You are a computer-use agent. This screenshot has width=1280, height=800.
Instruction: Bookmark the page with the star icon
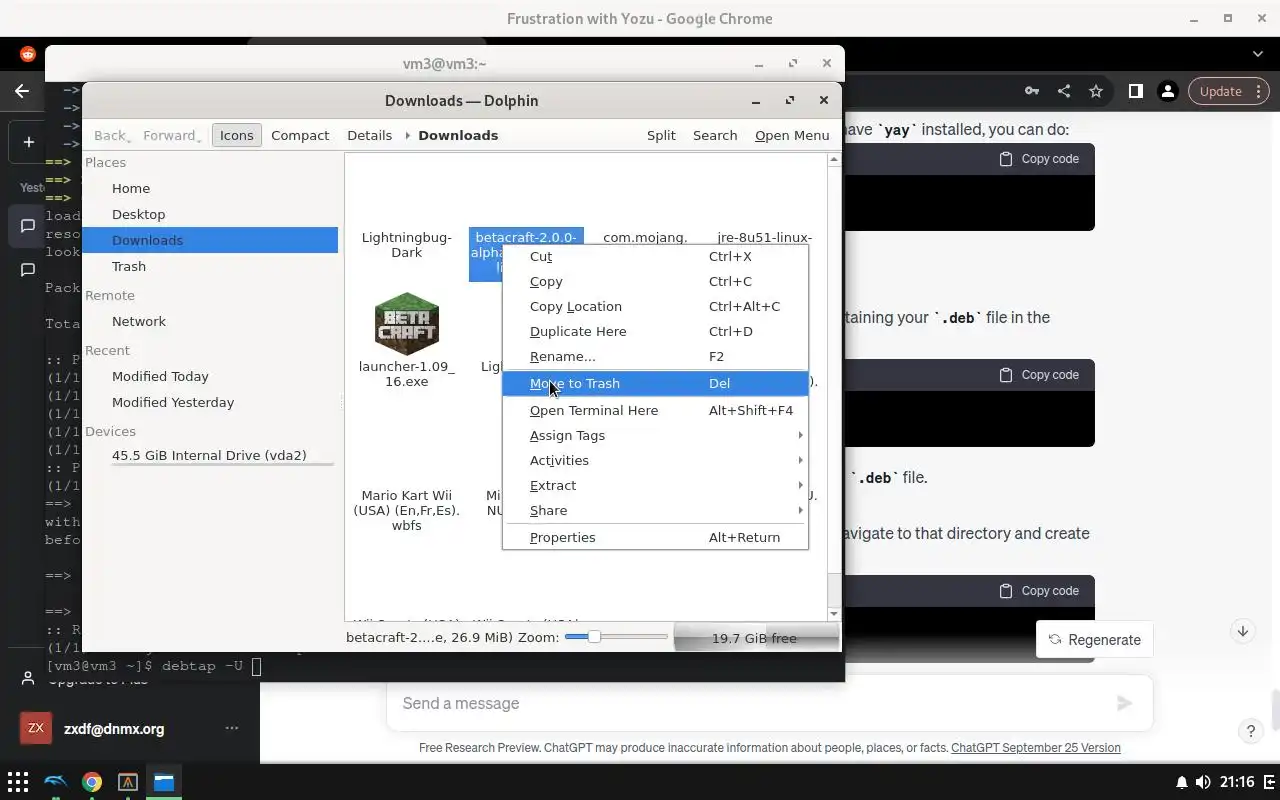tap(1096, 91)
